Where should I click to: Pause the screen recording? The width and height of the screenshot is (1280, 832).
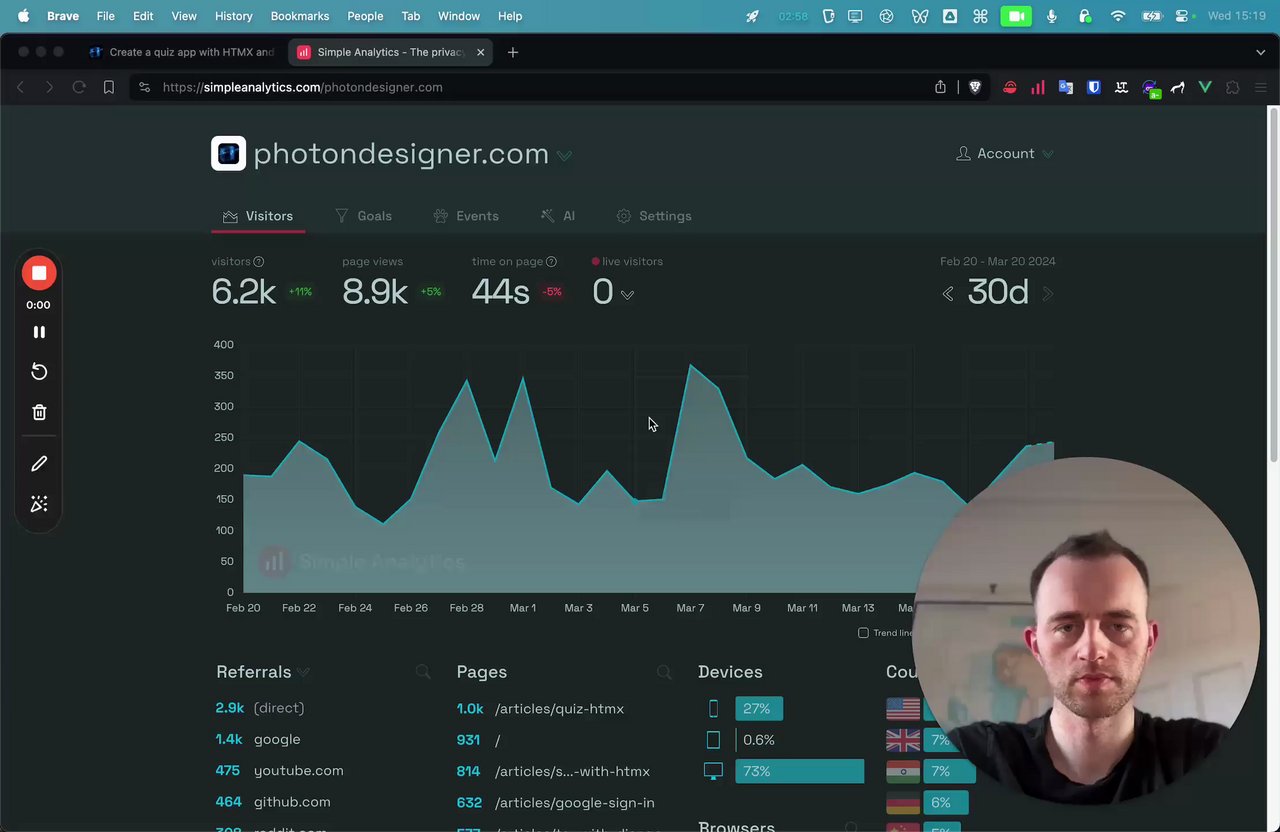coord(39,332)
